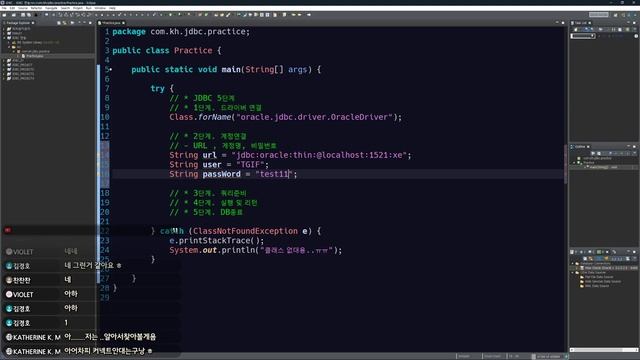
Task: Click the class name Practice on line 3
Action: point(193,51)
